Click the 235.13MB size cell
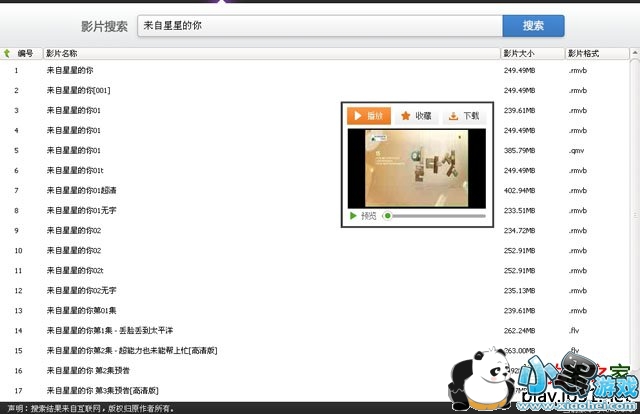This screenshot has width=640, height=414. (x=519, y=290)
